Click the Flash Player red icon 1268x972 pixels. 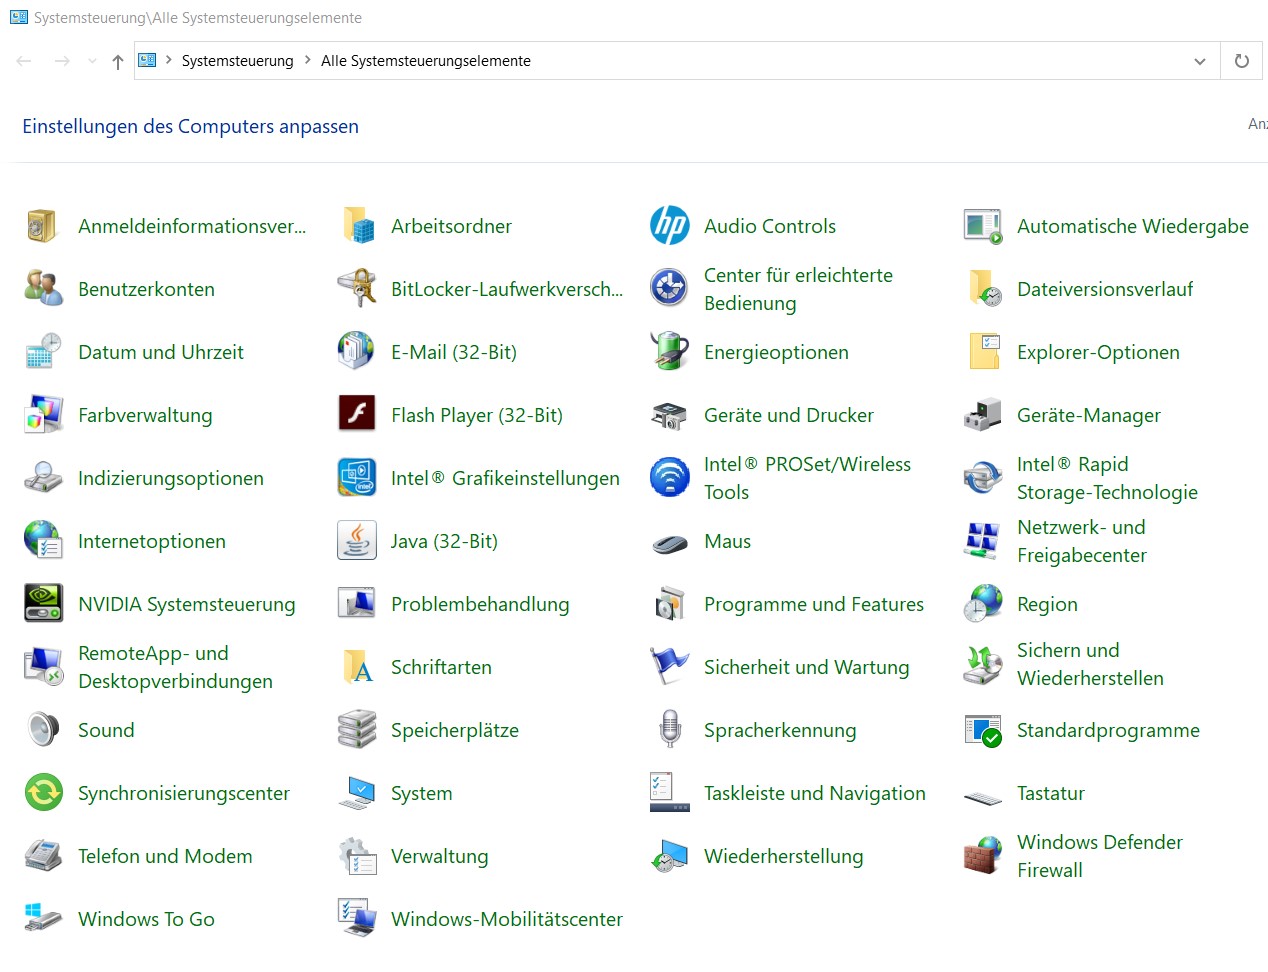pos(357,415)
